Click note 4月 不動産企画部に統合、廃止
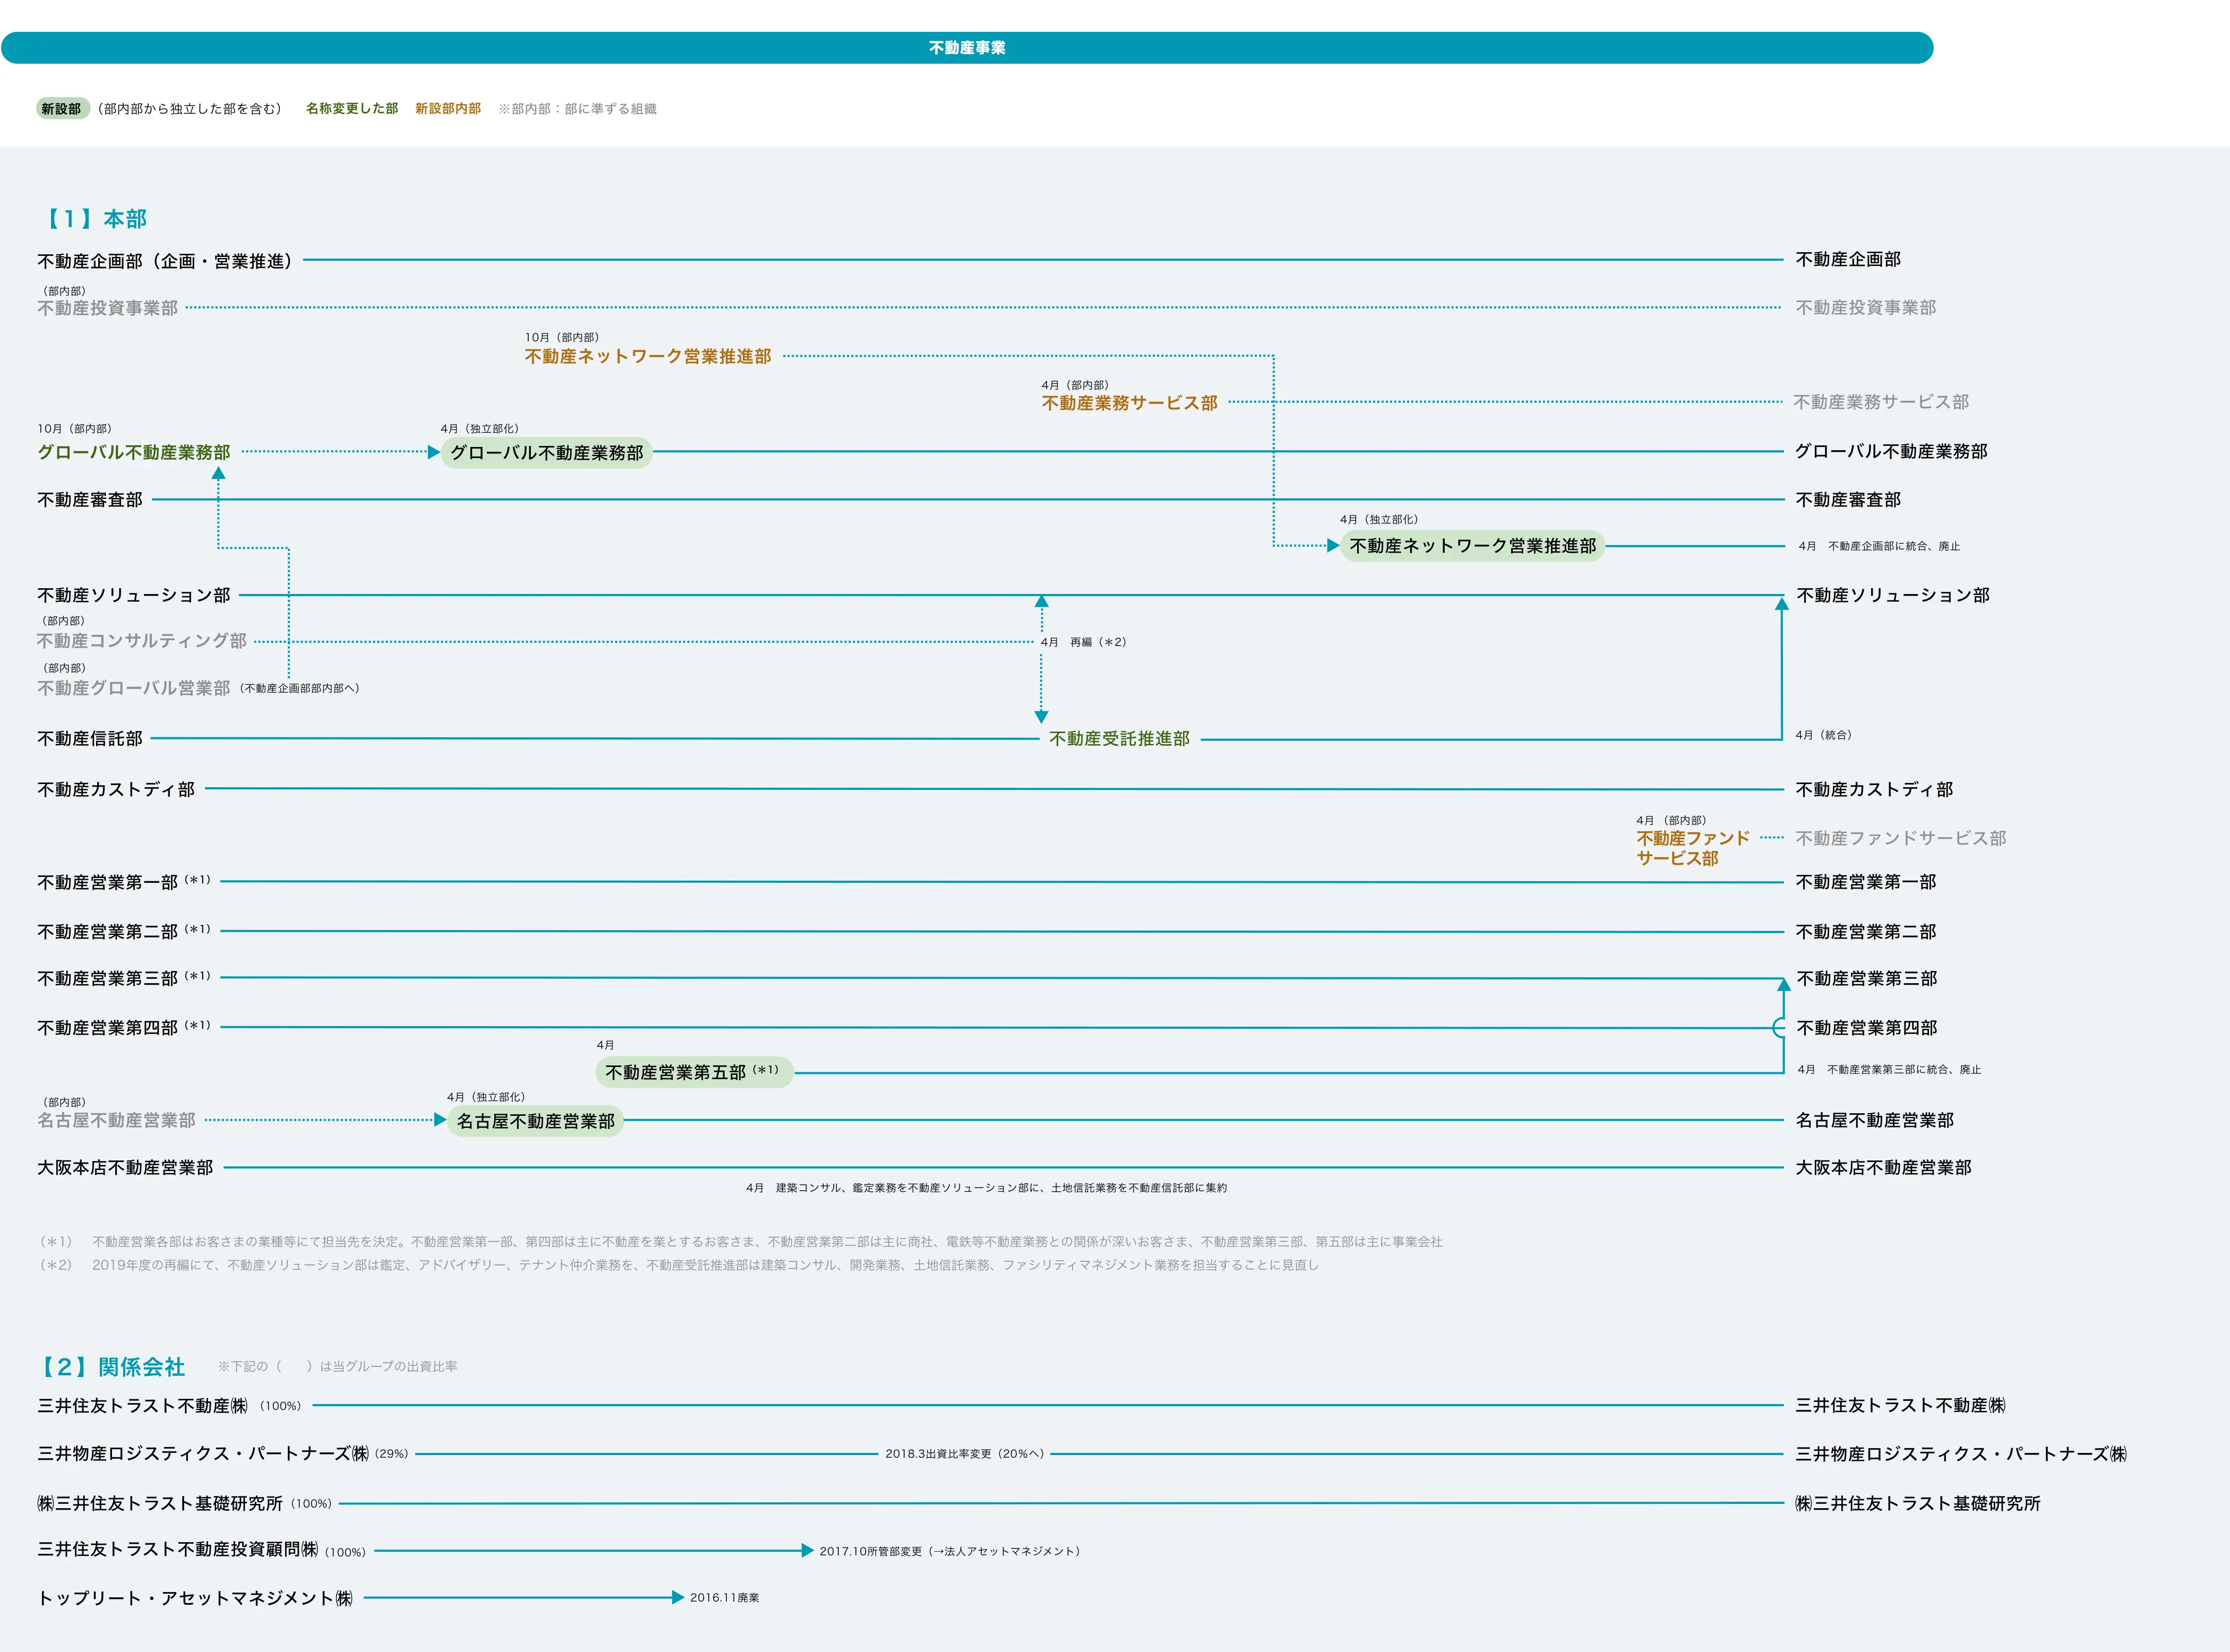 point(1879,546)
